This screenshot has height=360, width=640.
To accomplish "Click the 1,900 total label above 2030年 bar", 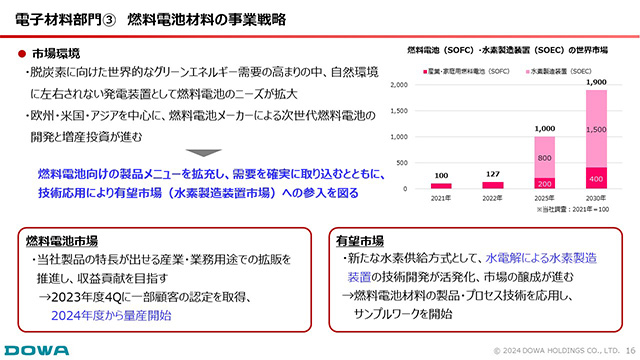I will point(596,82).
